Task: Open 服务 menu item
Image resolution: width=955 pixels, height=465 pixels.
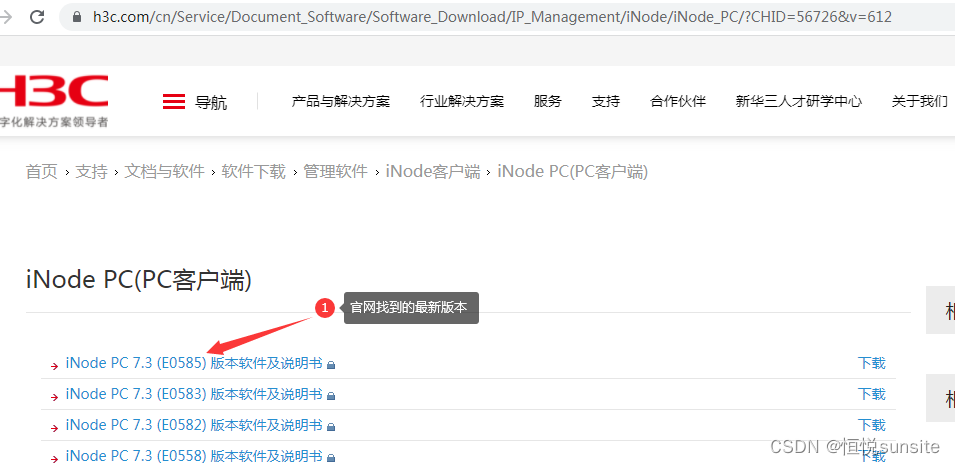Action: (x=548, y=101)
